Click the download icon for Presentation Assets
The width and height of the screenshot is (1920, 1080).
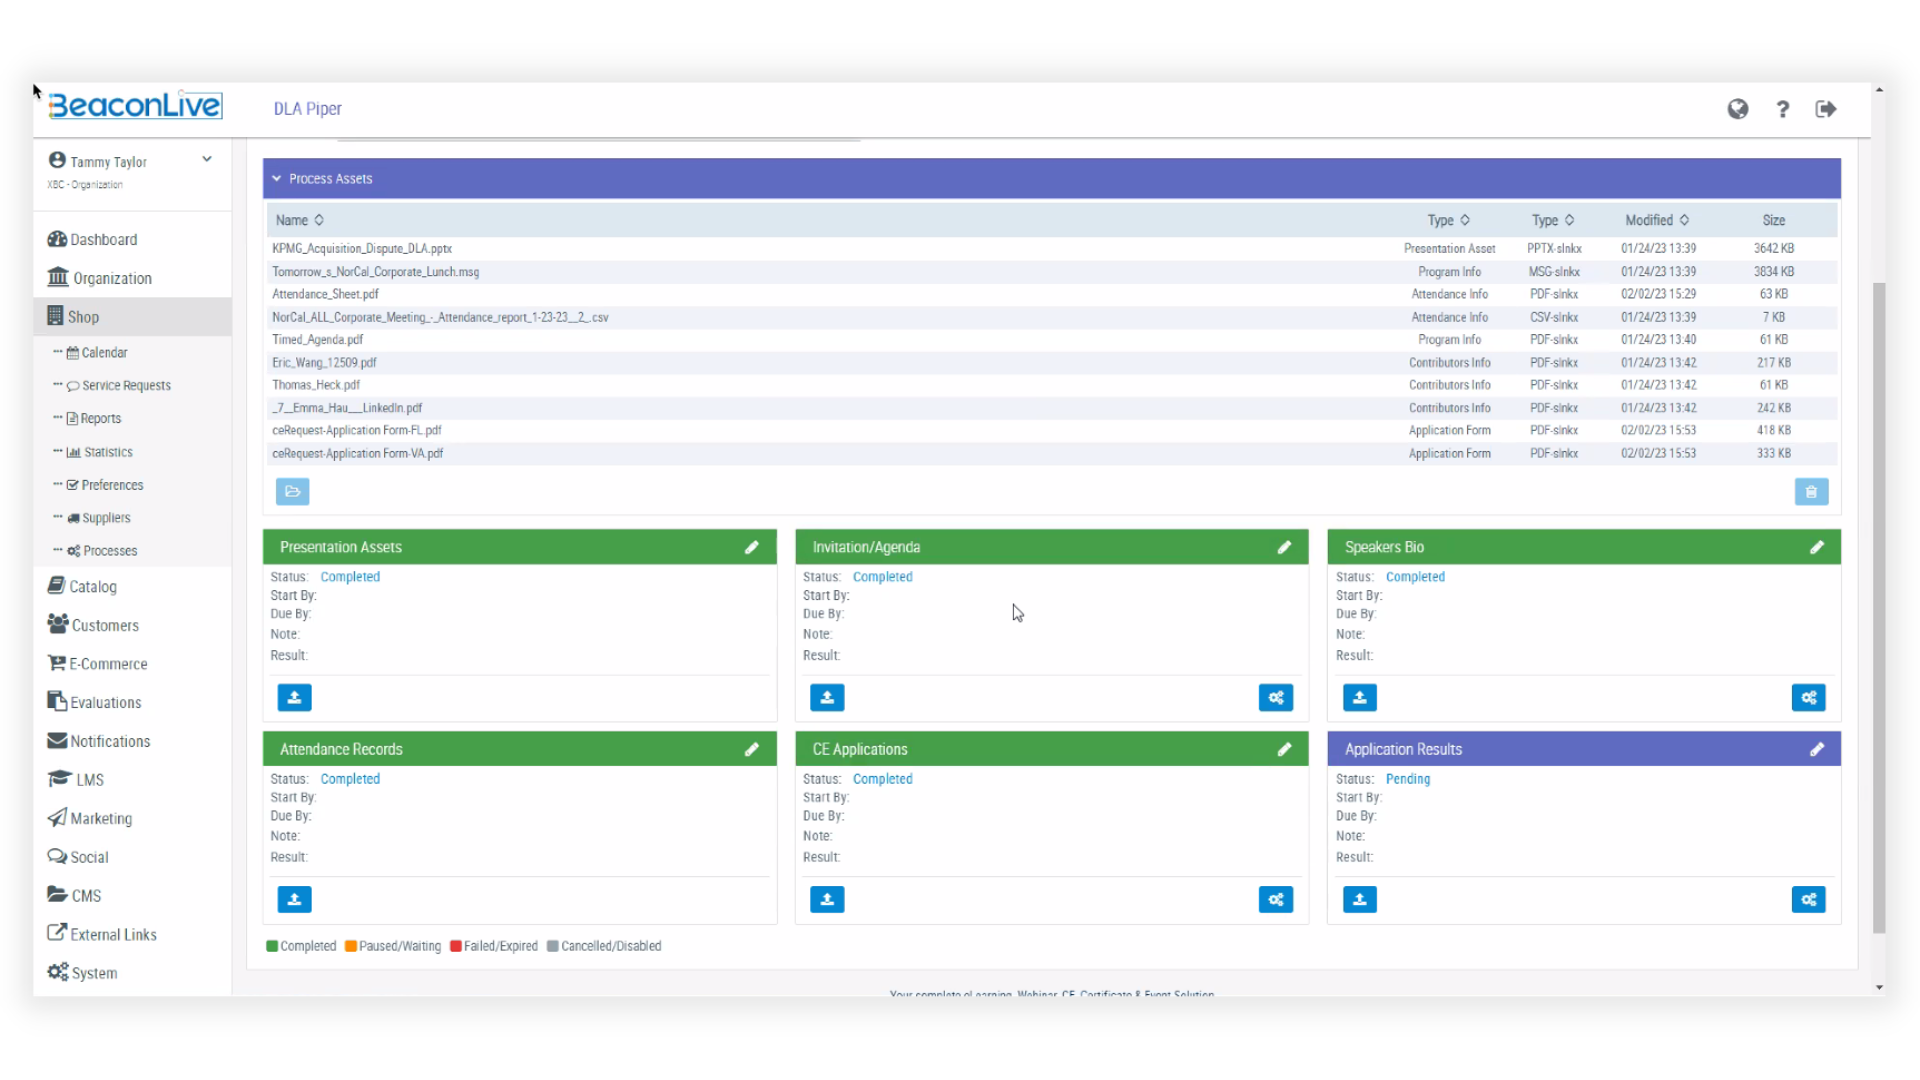(x=293, y=698)
